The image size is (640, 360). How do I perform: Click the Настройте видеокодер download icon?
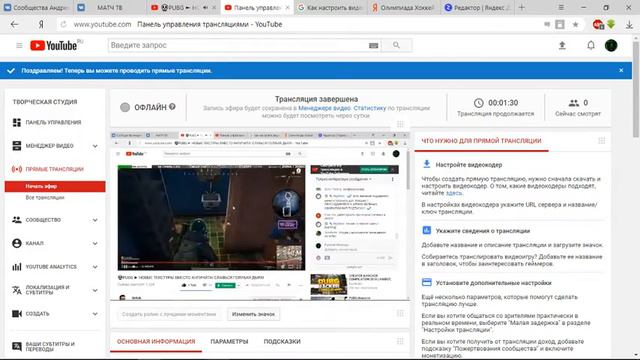click(427, 164)
